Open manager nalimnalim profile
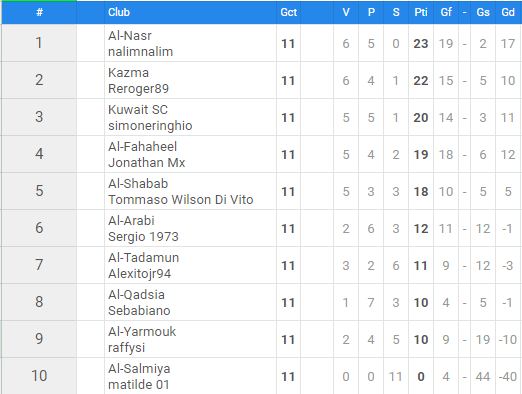Screen dimensions: 522x394 click(140, 52)
